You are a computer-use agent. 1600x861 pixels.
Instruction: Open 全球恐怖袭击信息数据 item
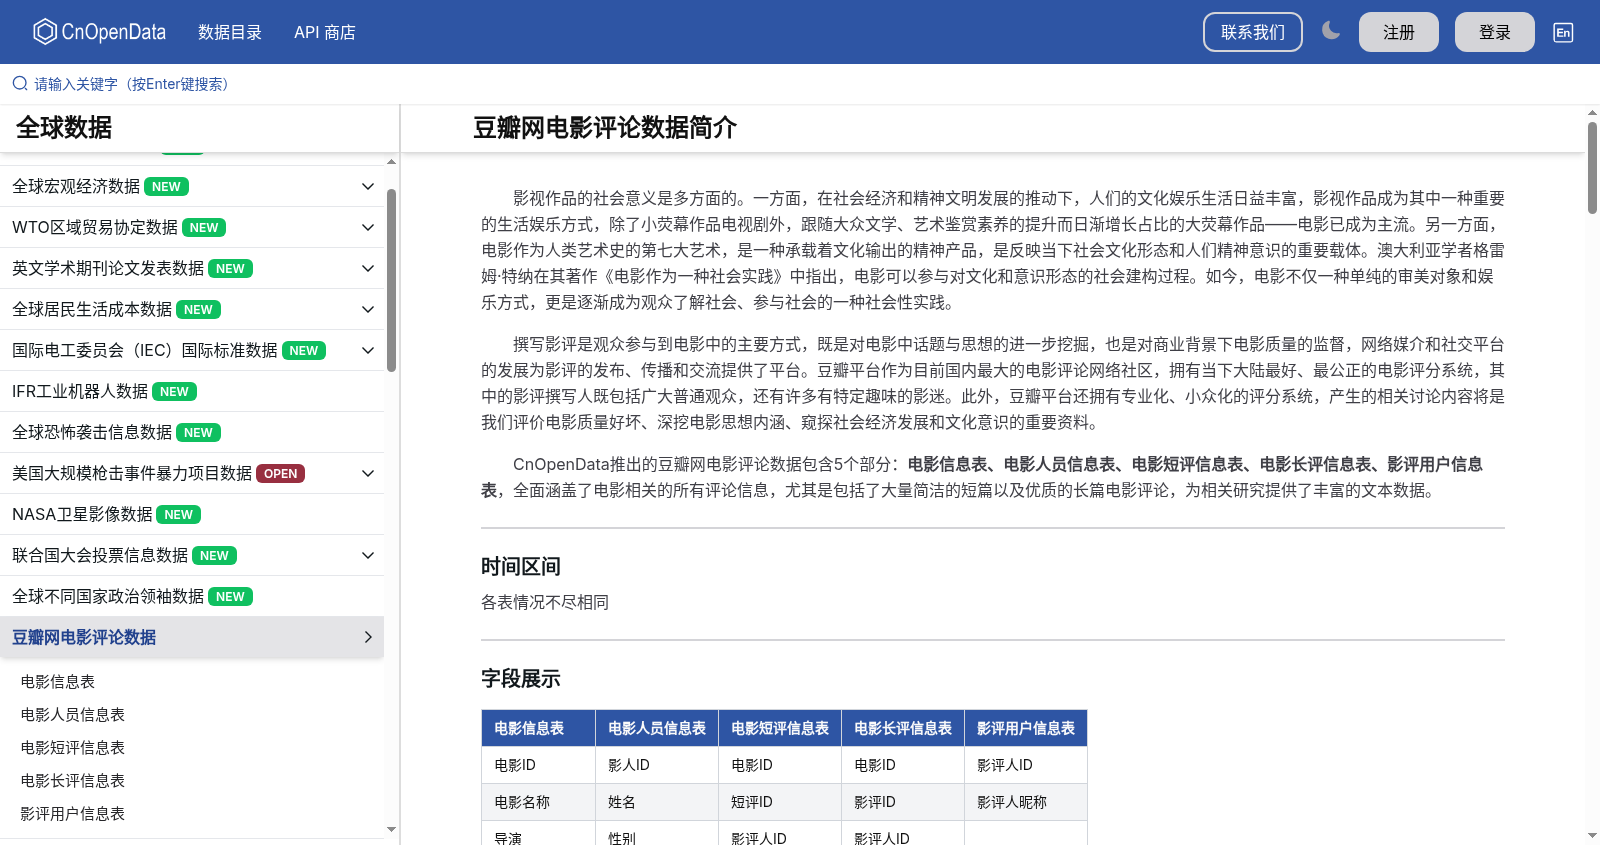(x=192, y=432)
